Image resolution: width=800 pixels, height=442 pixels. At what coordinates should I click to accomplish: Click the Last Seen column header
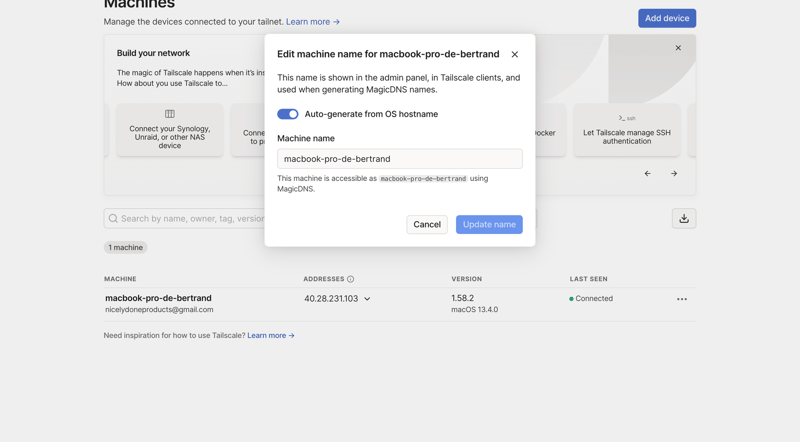[x=588, y=279]
